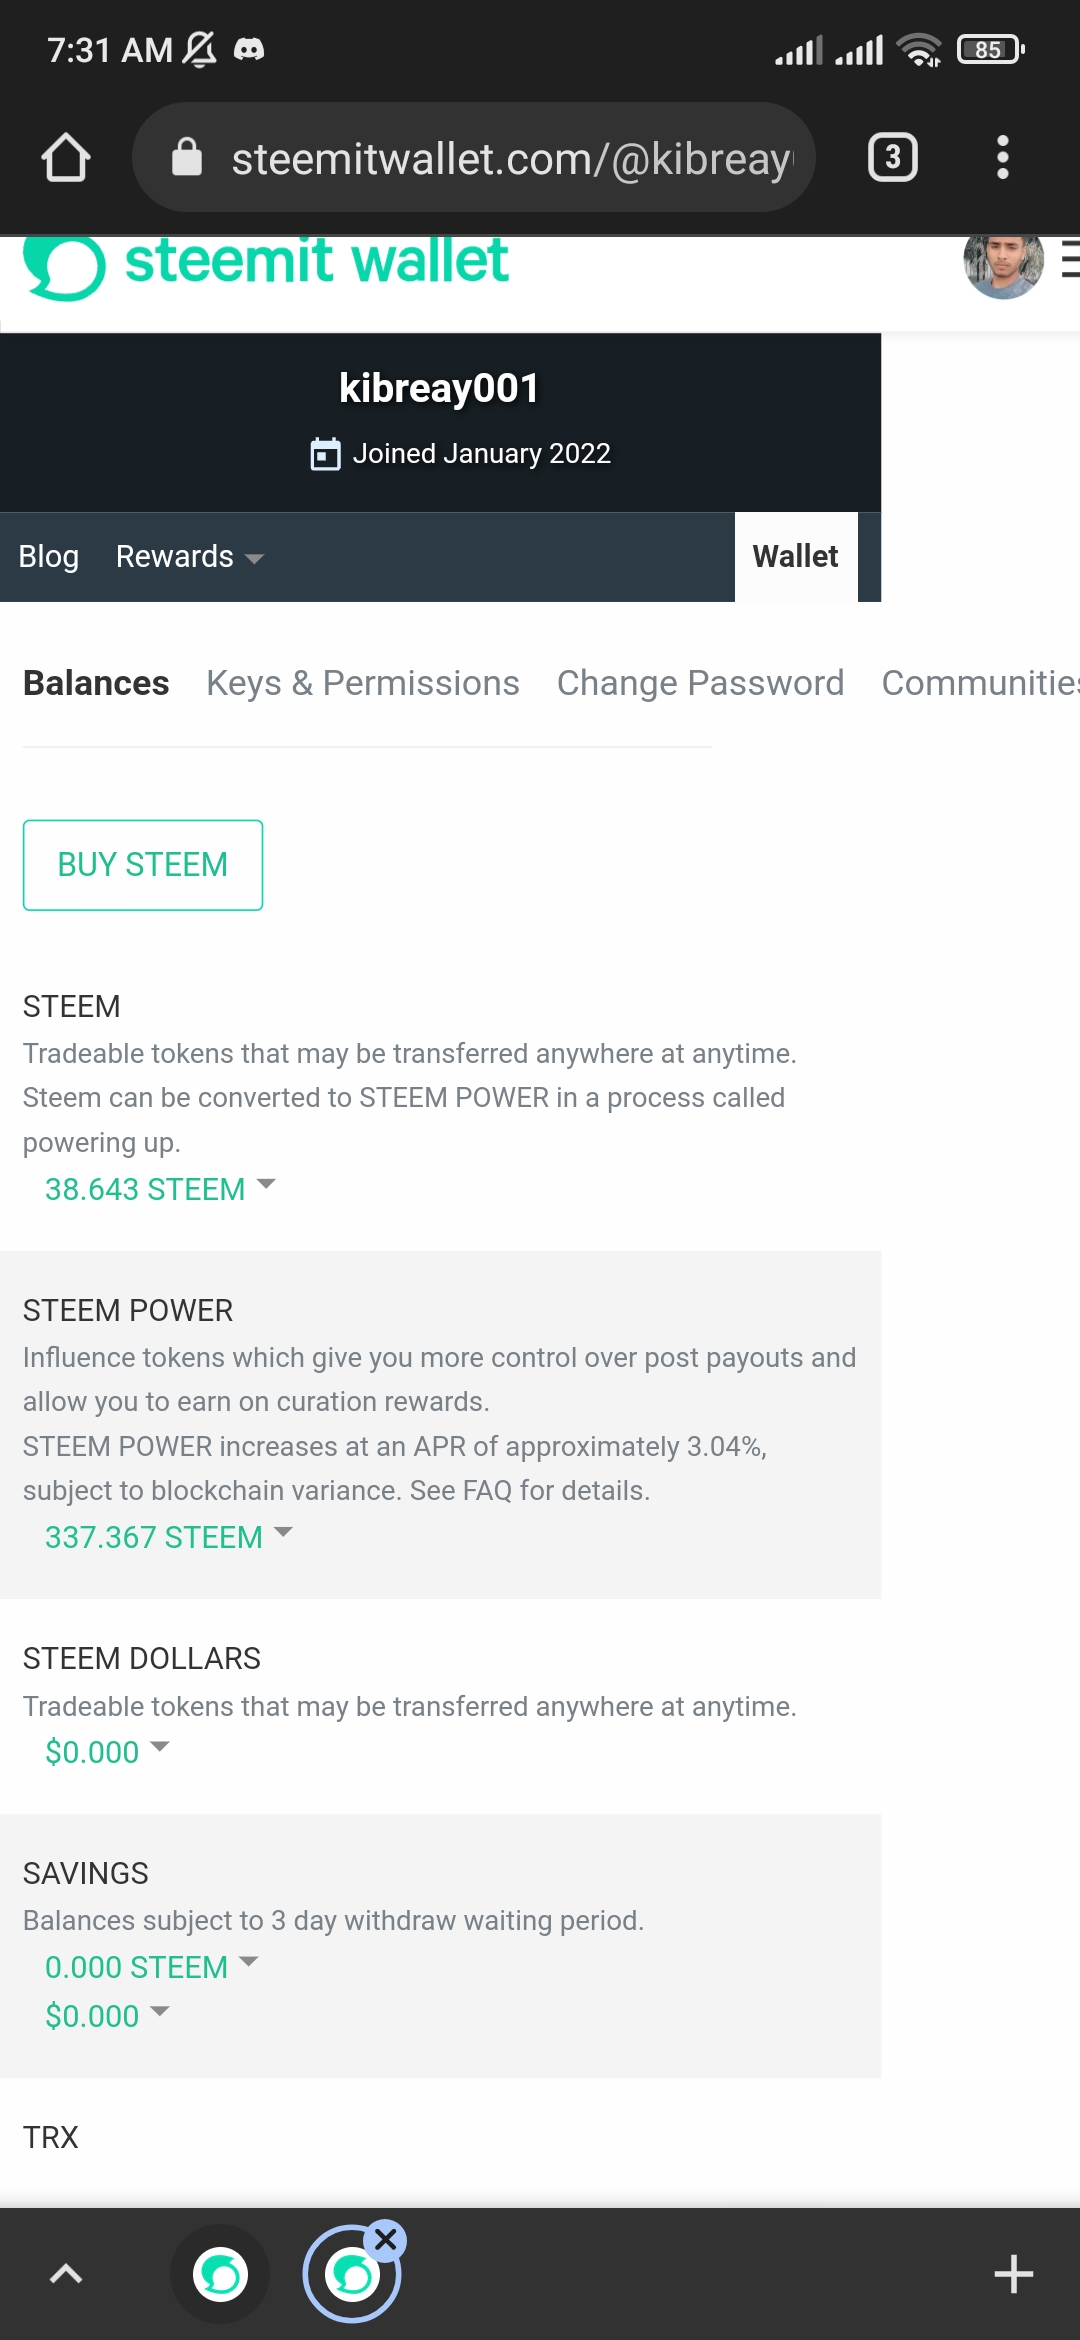This screenshot has width=1080, height=2340.
Task: Tap the steemit wallet logo
Action: pos(266,264)
